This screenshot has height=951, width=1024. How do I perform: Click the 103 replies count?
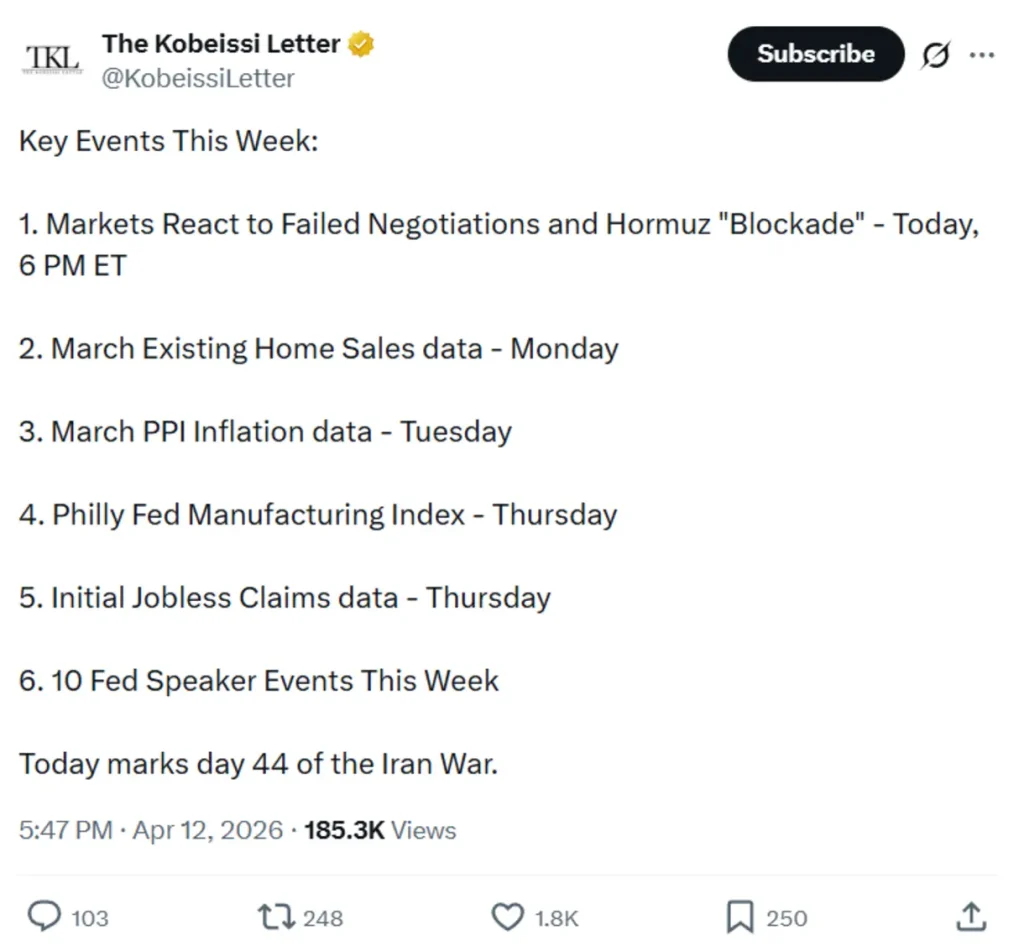click(90, 916)
